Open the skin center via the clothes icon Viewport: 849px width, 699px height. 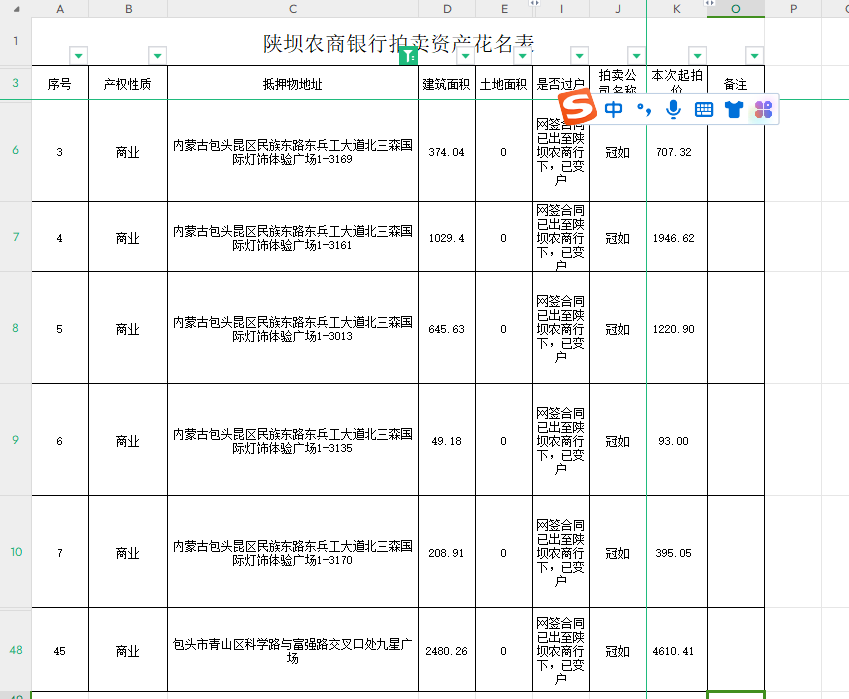[x=735, y=108]
